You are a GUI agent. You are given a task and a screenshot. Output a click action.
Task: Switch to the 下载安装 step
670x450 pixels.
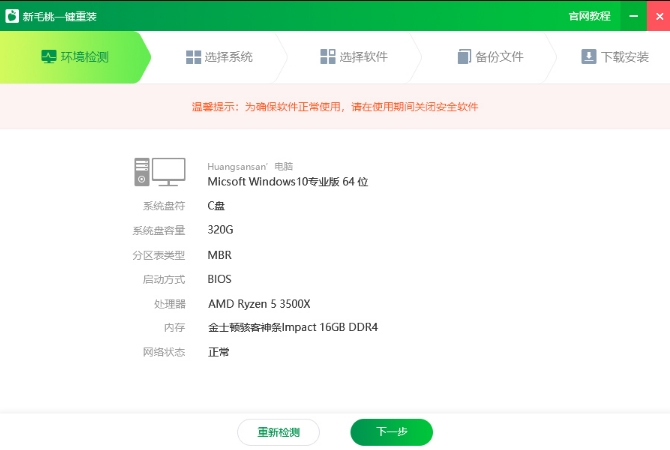[x=615, y=57]
